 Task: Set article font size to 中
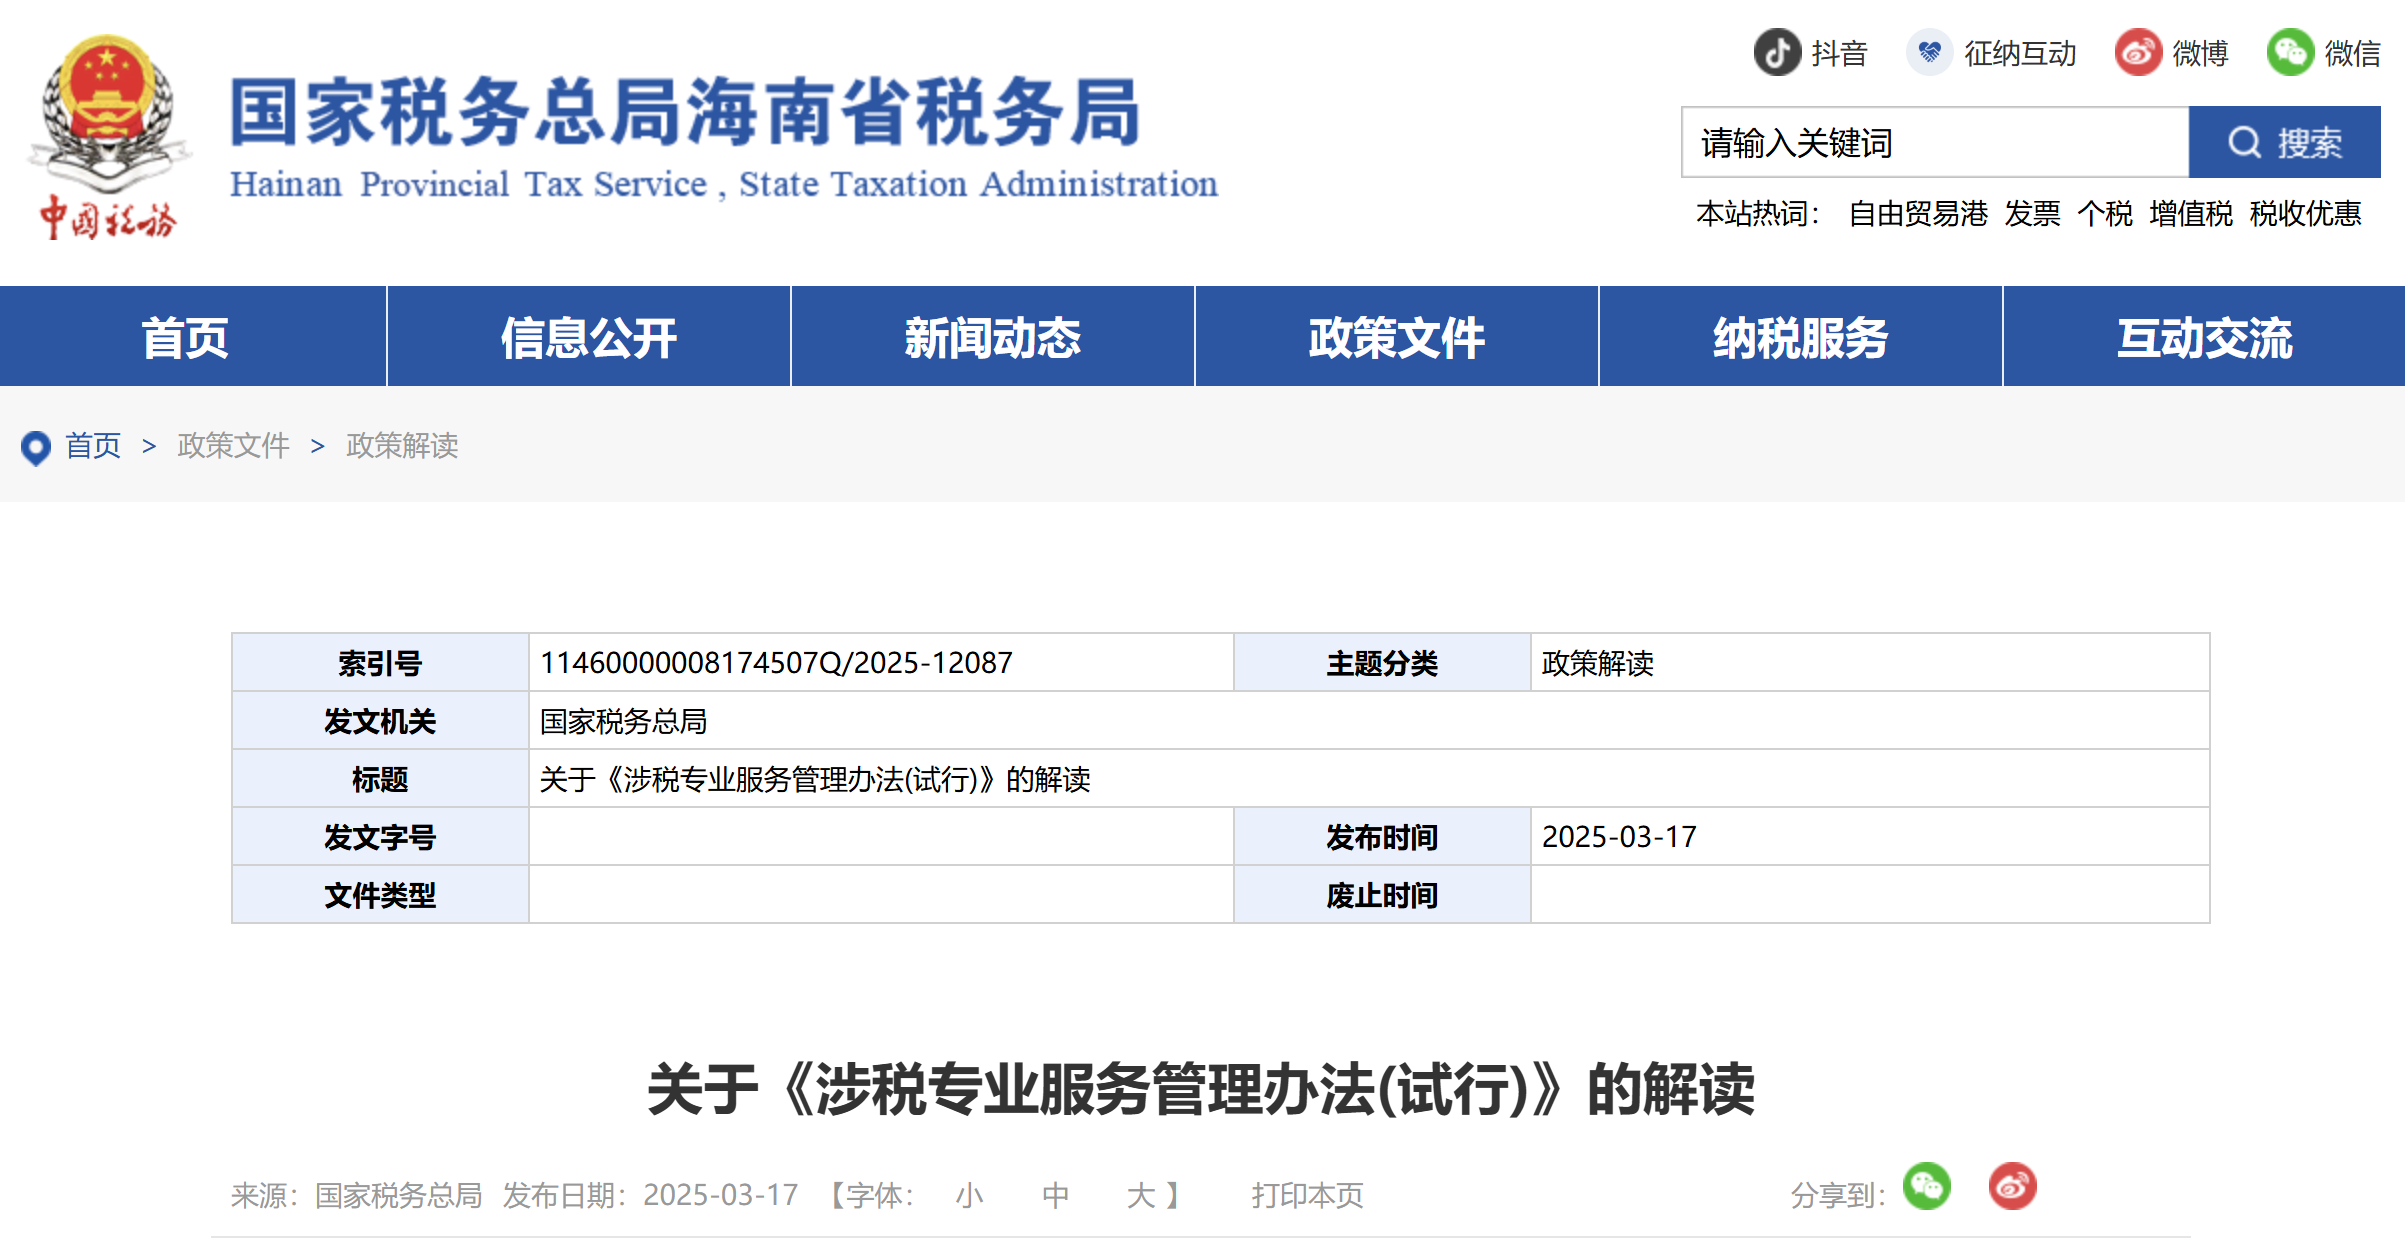[1055, 1194]
